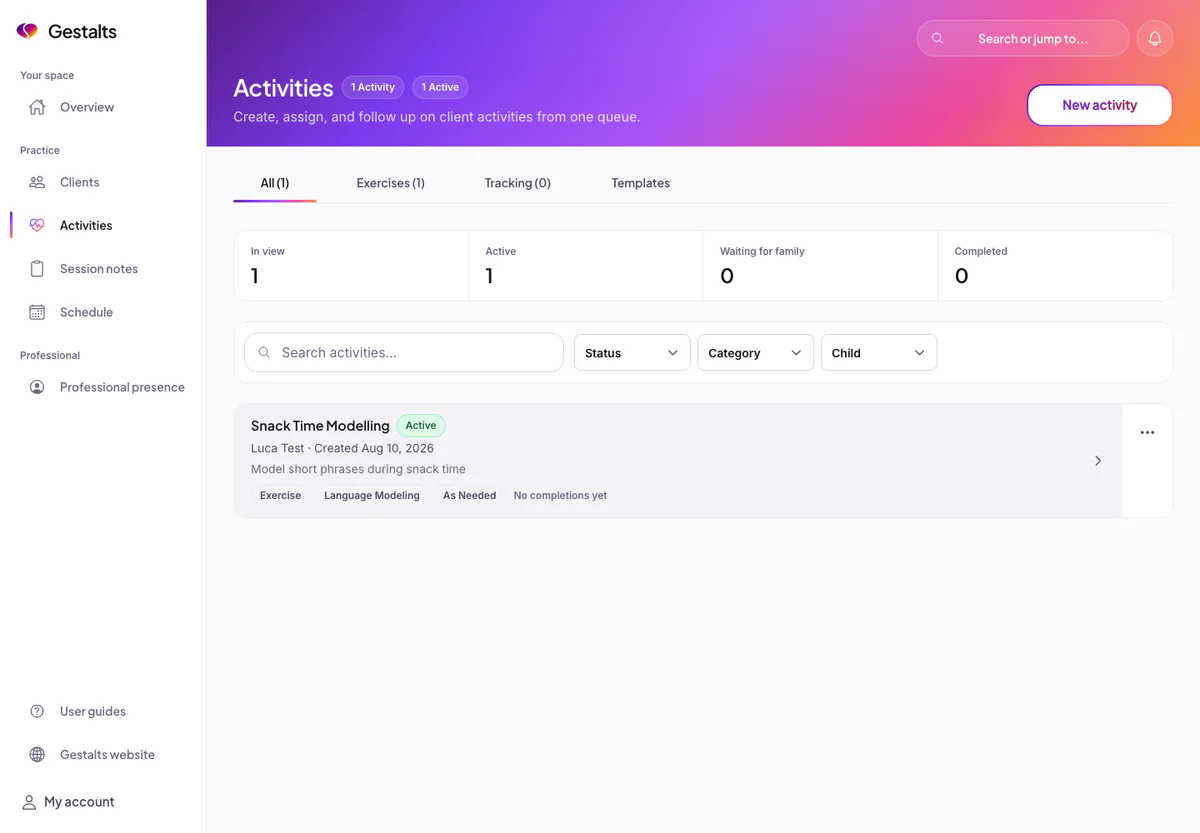Expand the Child filter dropdown

click(879, 353)
